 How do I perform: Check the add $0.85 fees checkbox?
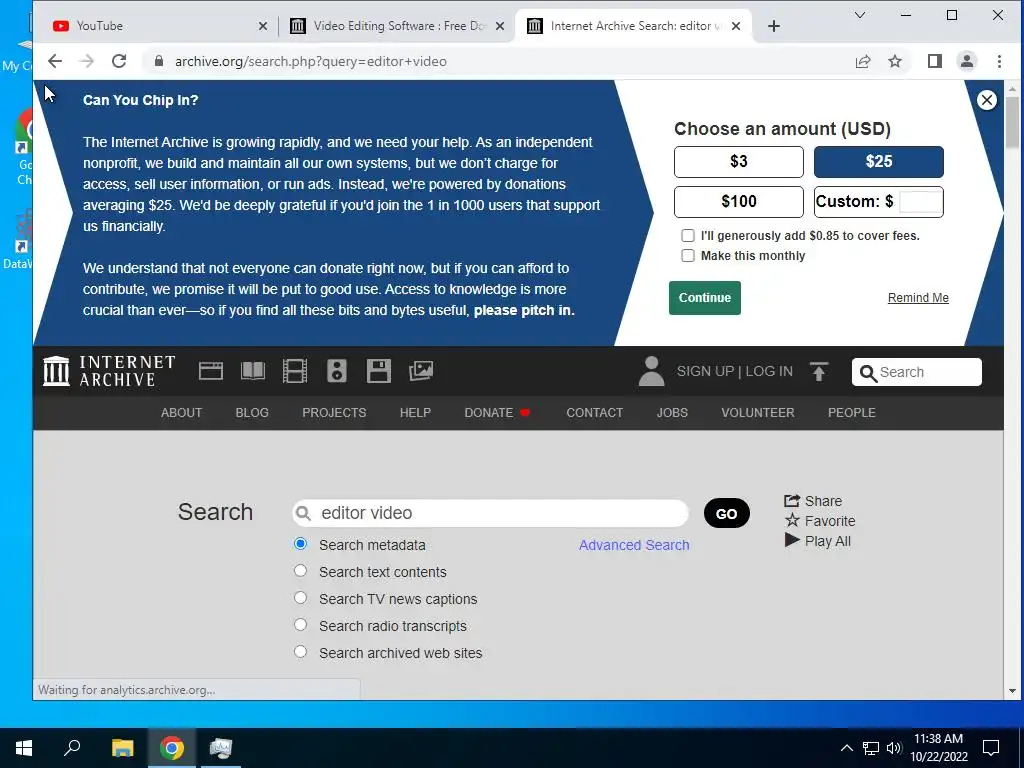point(688,236)
